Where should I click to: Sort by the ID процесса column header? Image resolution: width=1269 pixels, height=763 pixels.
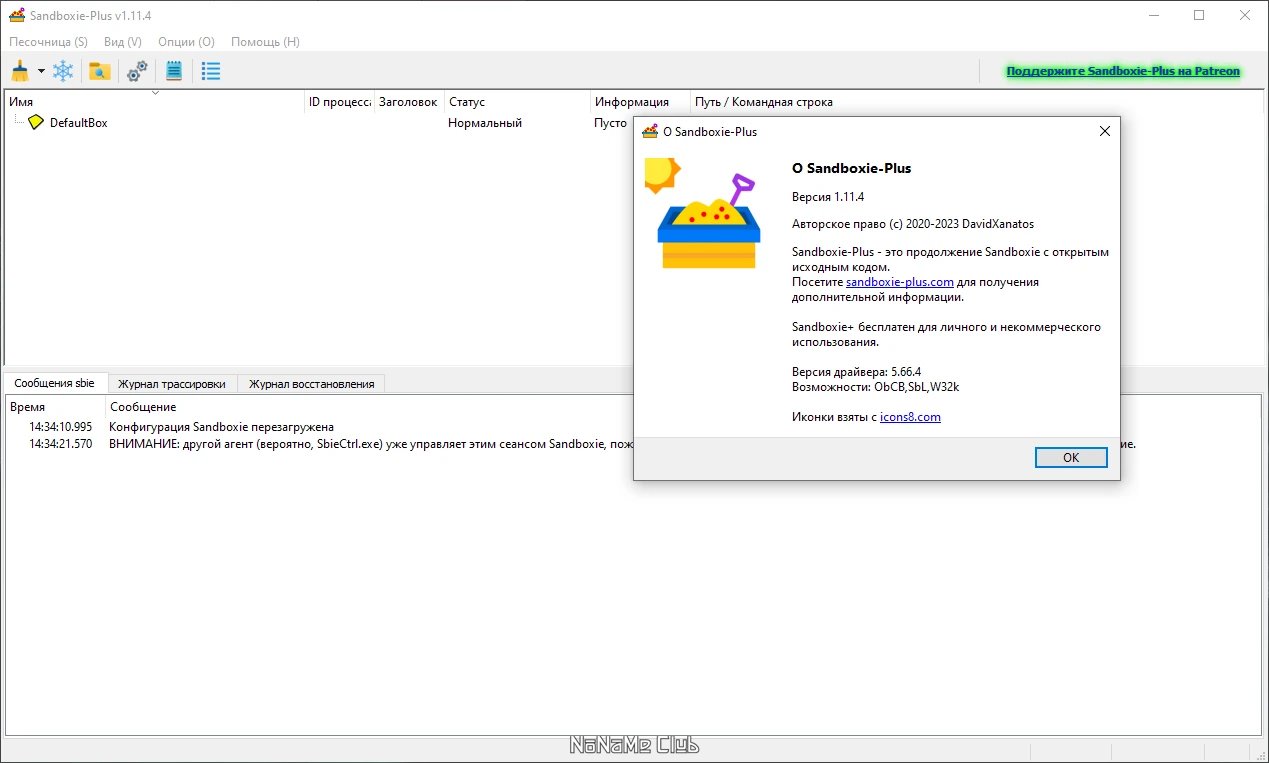point(339,102)
